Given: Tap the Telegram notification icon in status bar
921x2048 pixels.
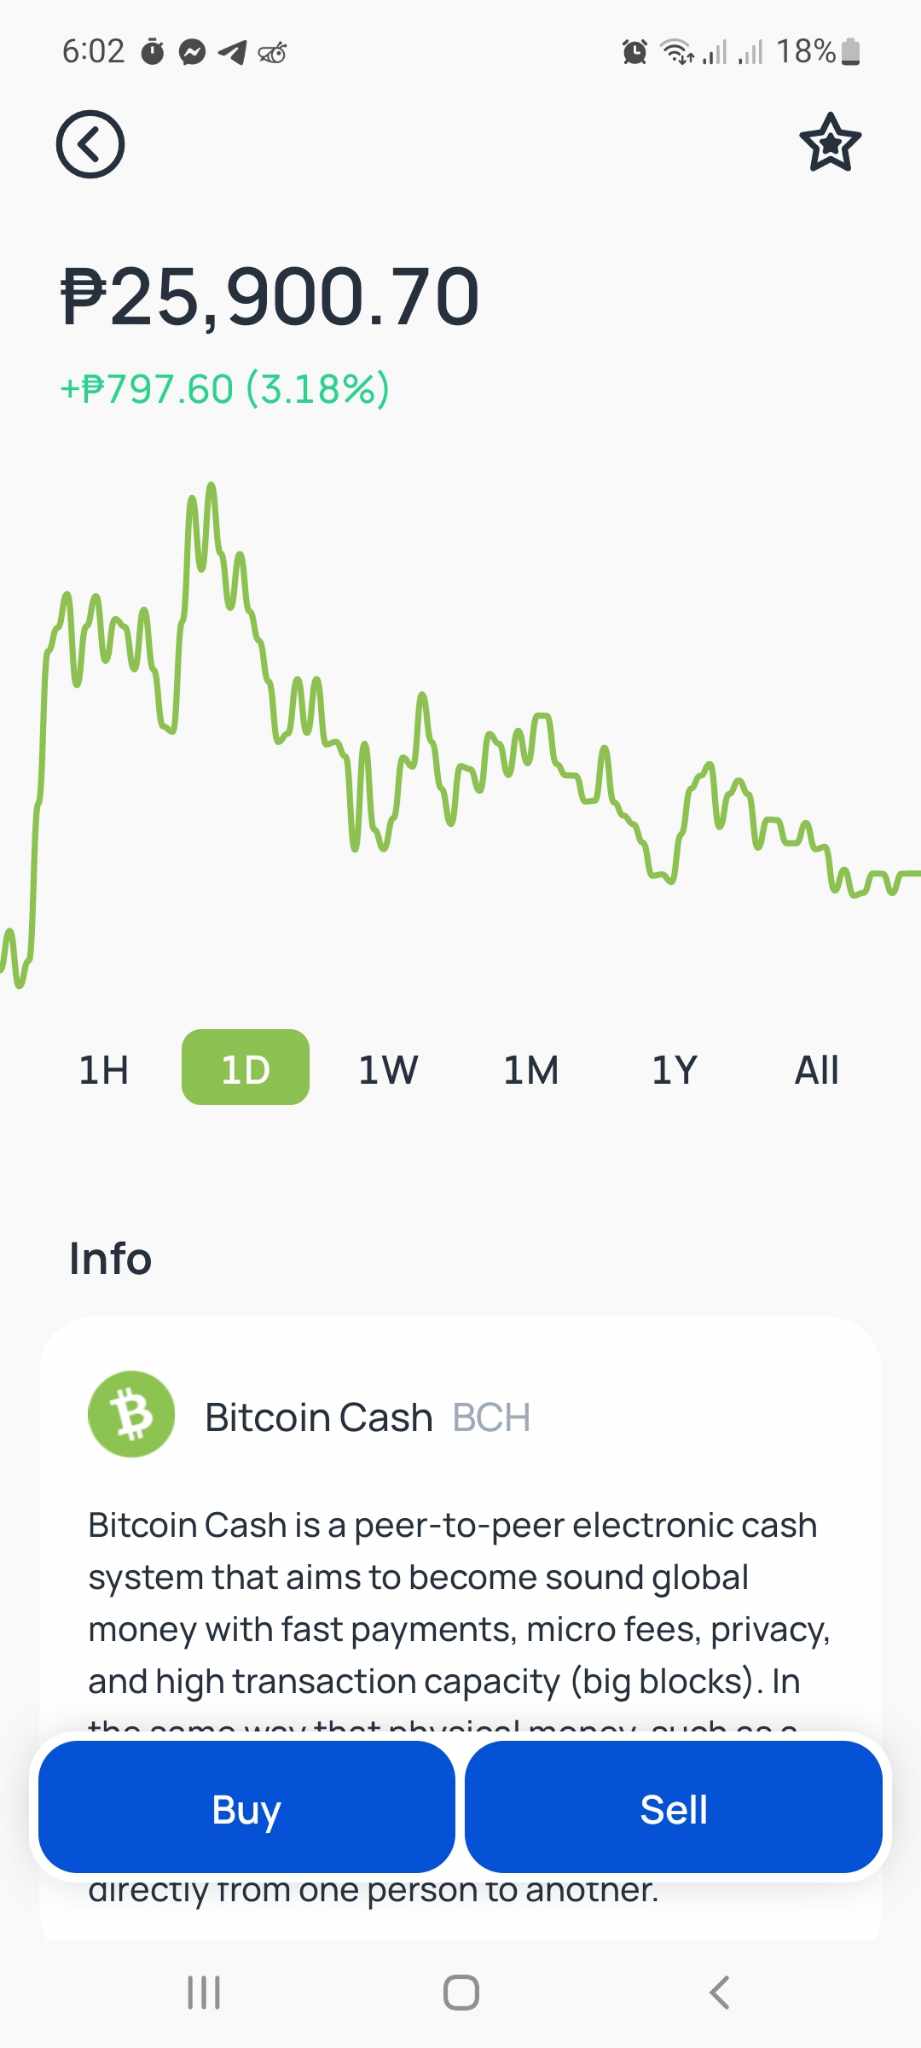Looking at the screenshot, I should point(232,51).
